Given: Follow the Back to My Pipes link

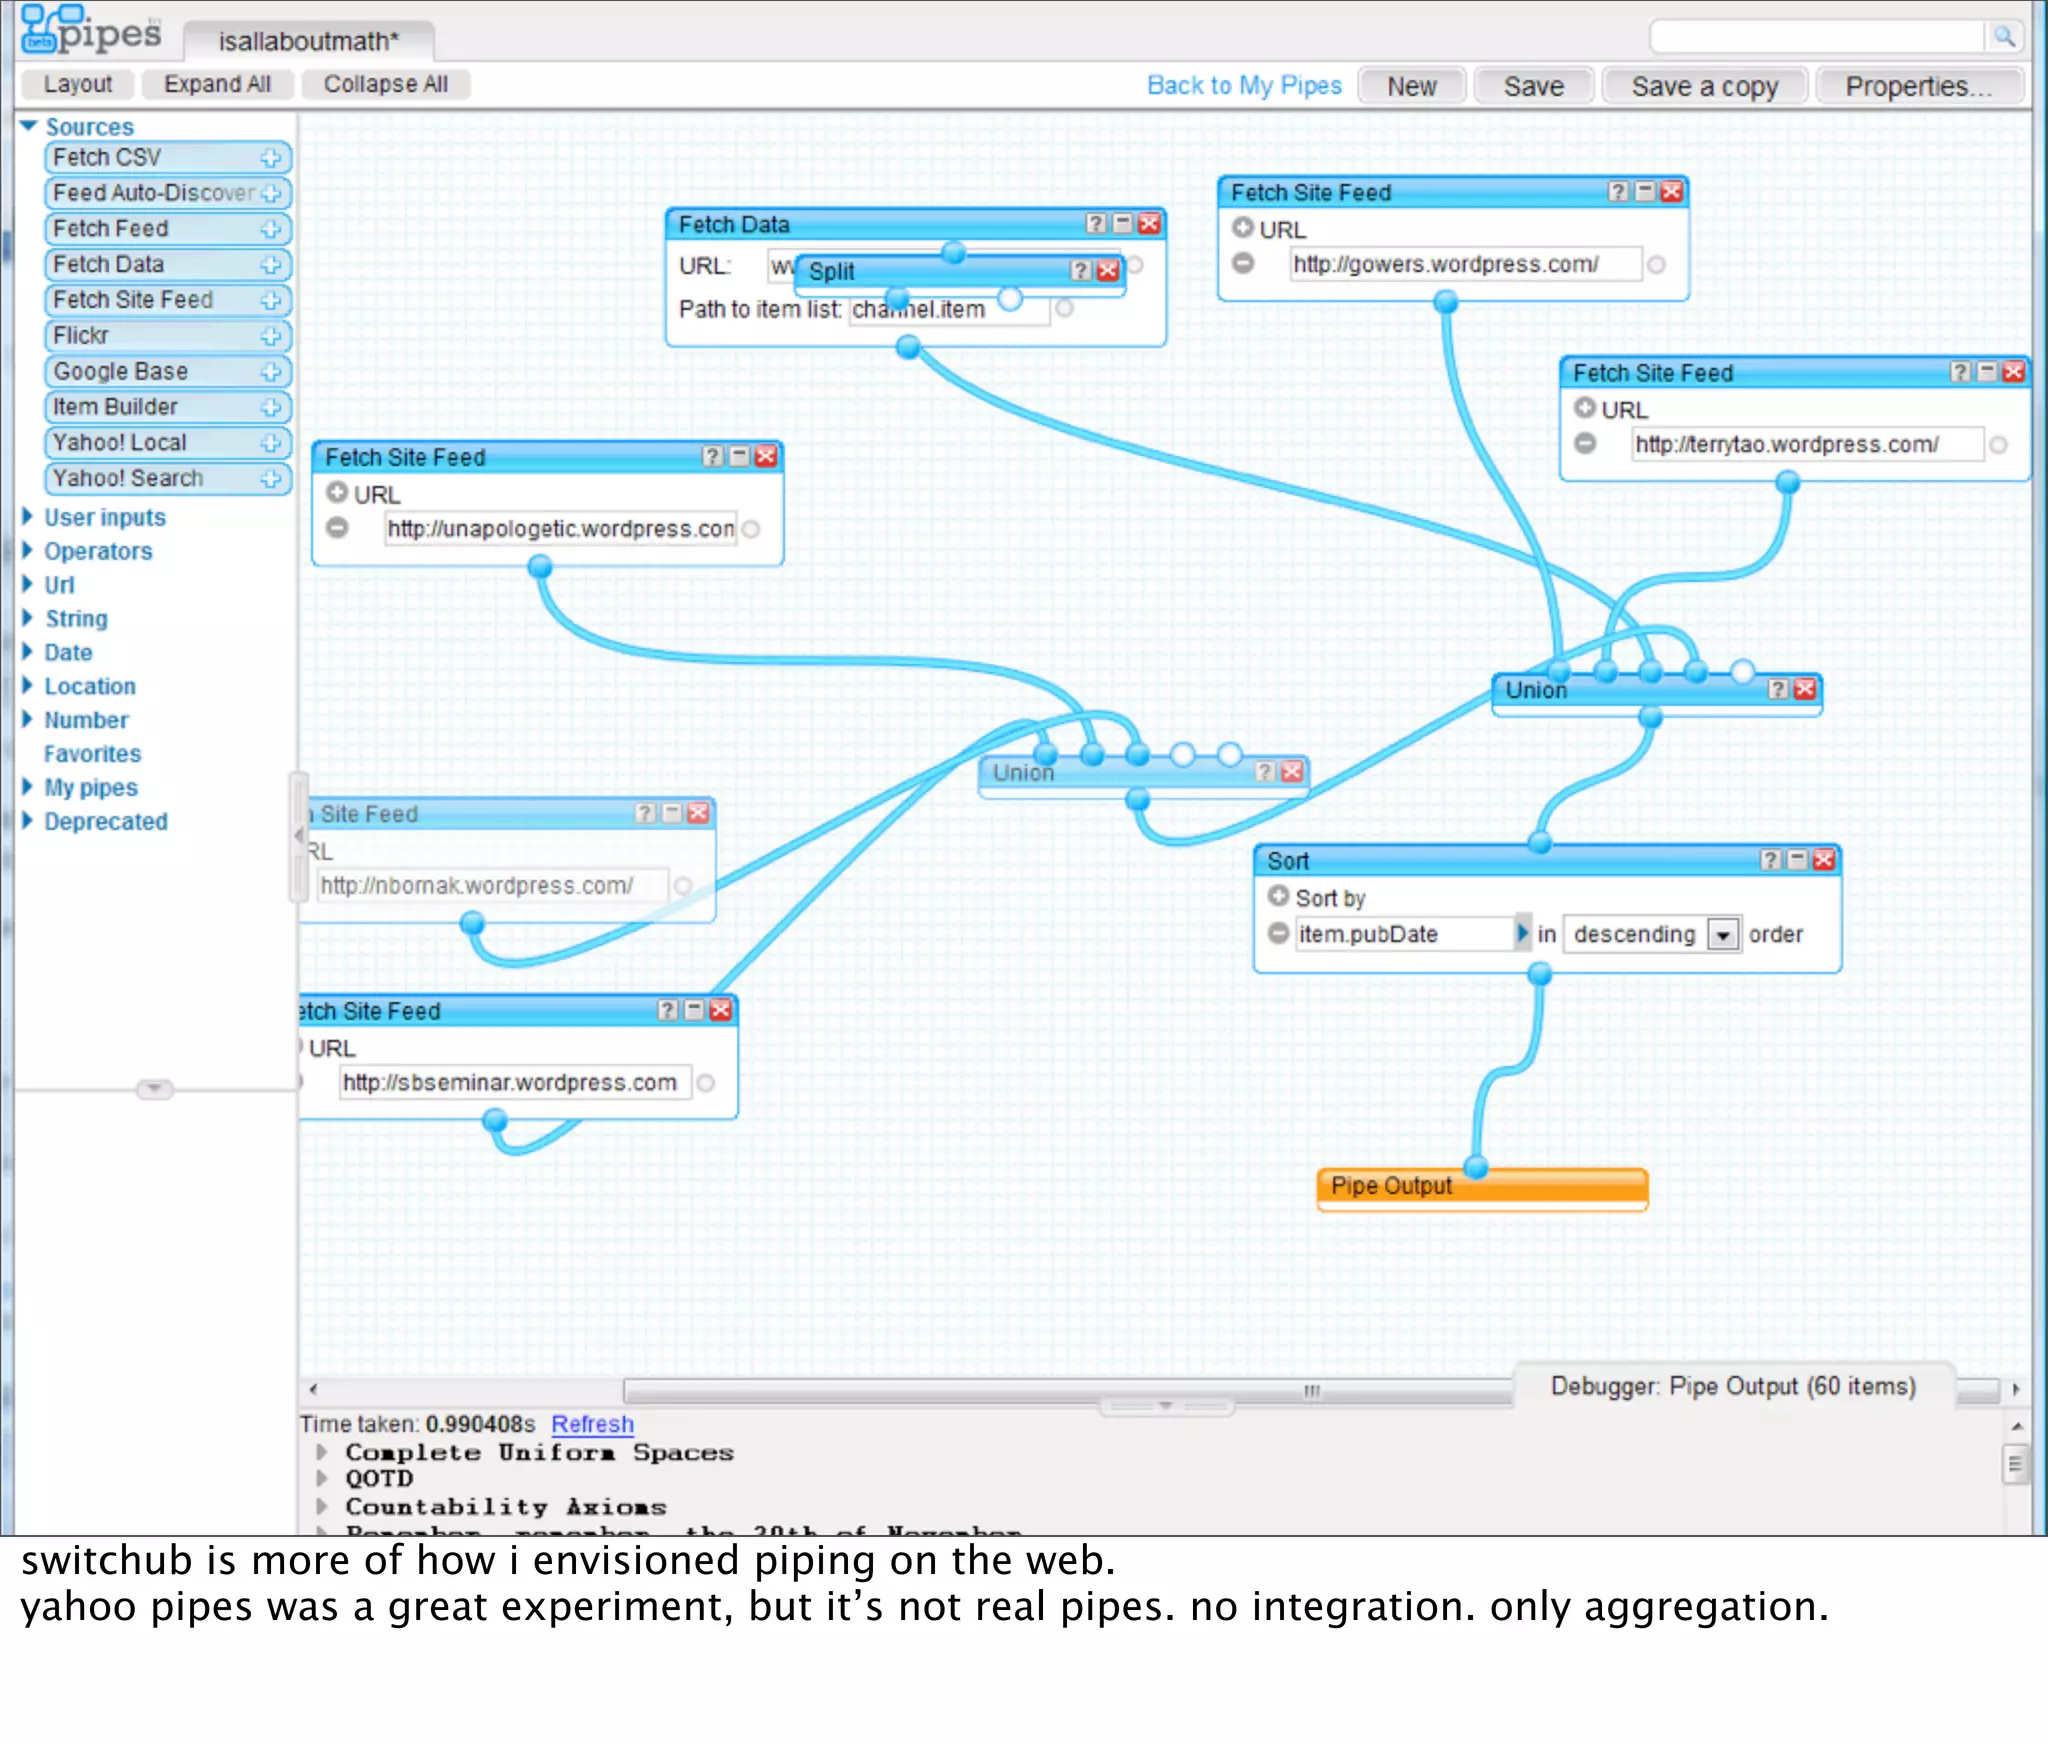Looking at the screenshot, I should [1244, 86].
